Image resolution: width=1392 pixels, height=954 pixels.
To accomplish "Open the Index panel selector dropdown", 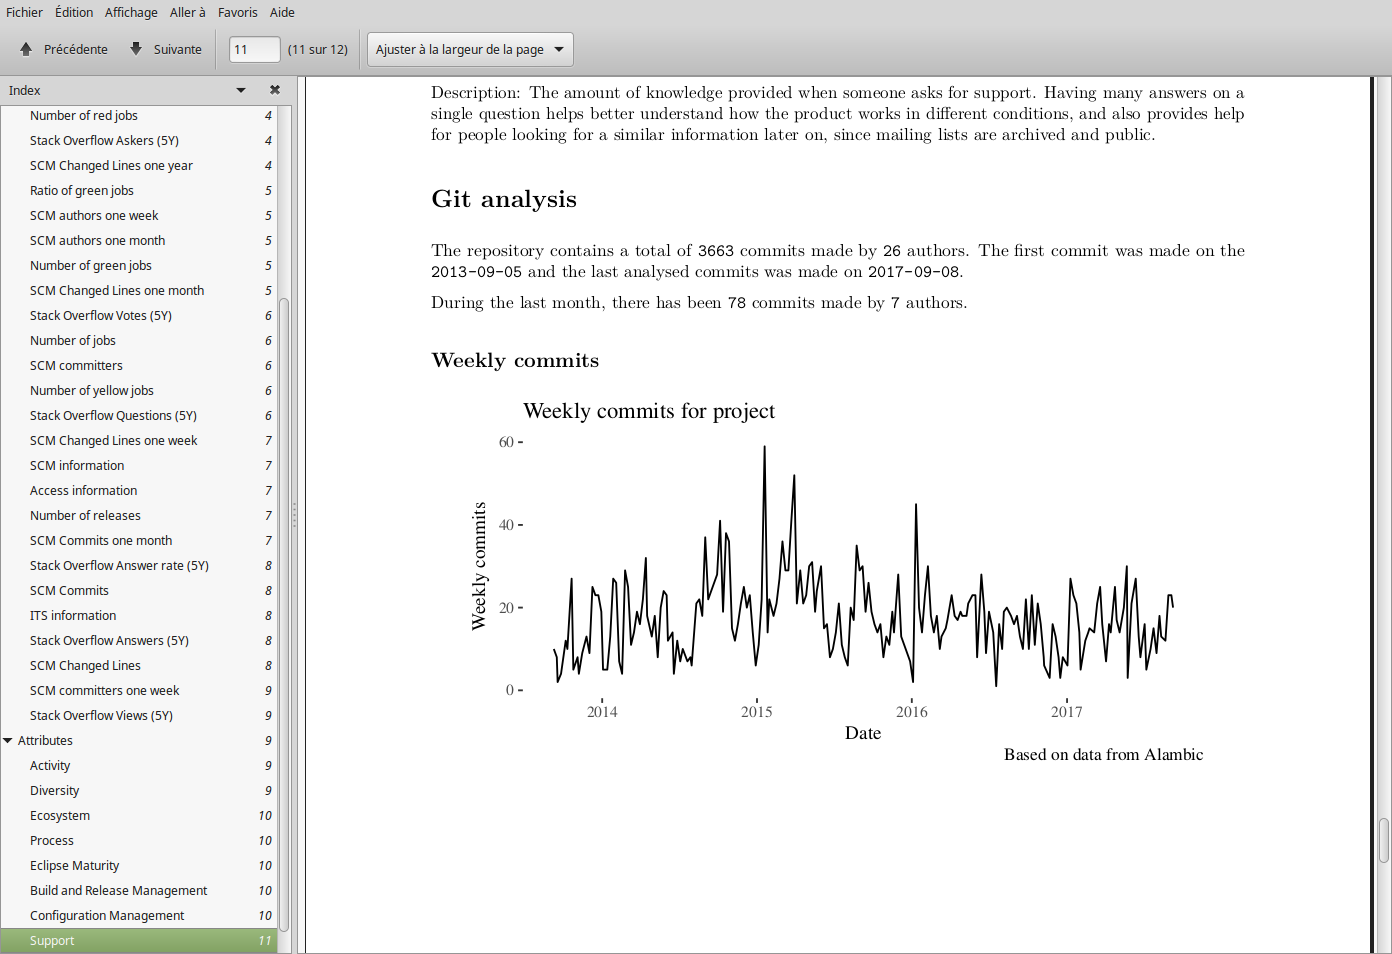I will [x=241, y=90].
